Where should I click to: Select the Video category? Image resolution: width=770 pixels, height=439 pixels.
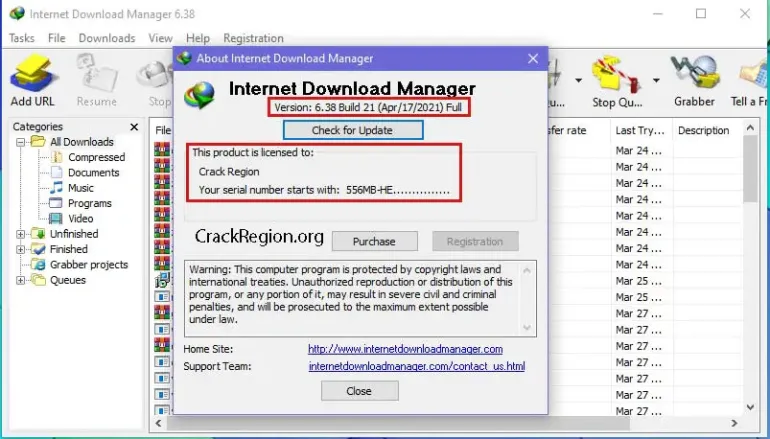(x=81, y=219)
